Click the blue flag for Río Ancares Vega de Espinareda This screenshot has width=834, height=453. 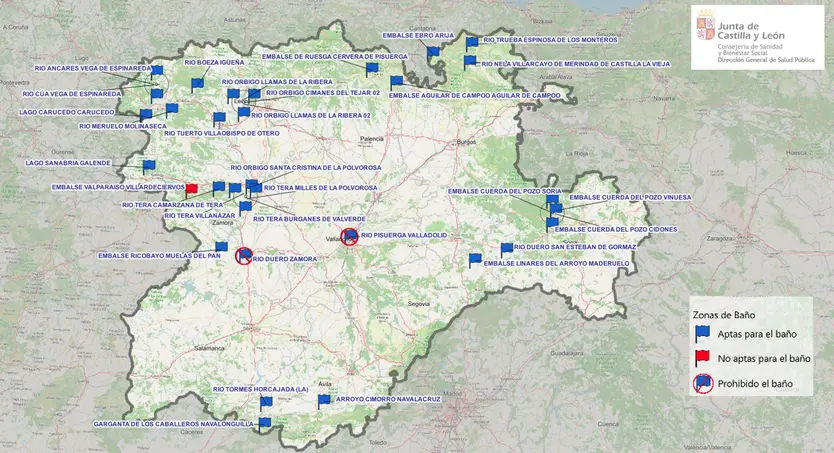click(x=156, y=71)
